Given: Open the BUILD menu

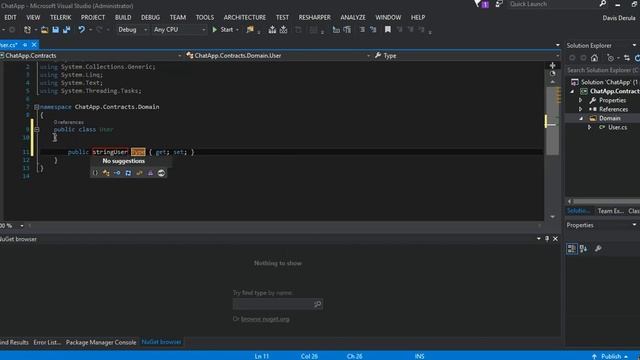Looking at the screenshot, I should point(123,18).
